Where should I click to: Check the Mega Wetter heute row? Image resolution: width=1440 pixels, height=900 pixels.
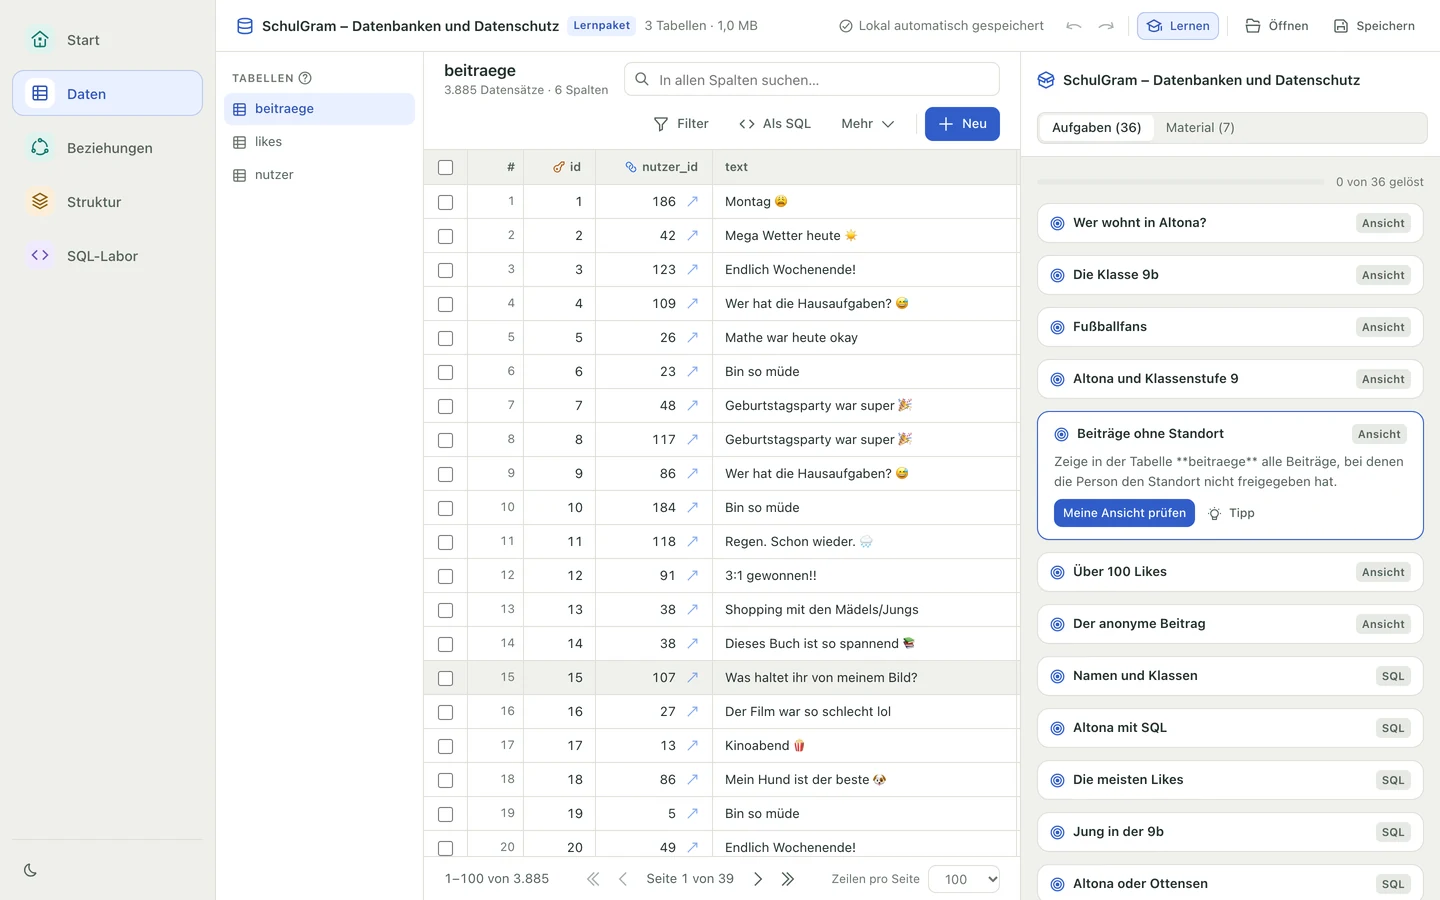pyautogui.click(x=446, y=236)
